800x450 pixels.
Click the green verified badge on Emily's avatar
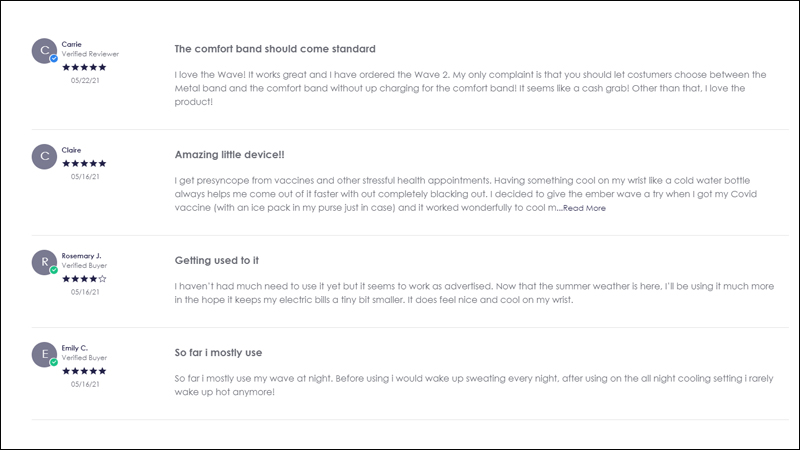(x=54, y=362)
